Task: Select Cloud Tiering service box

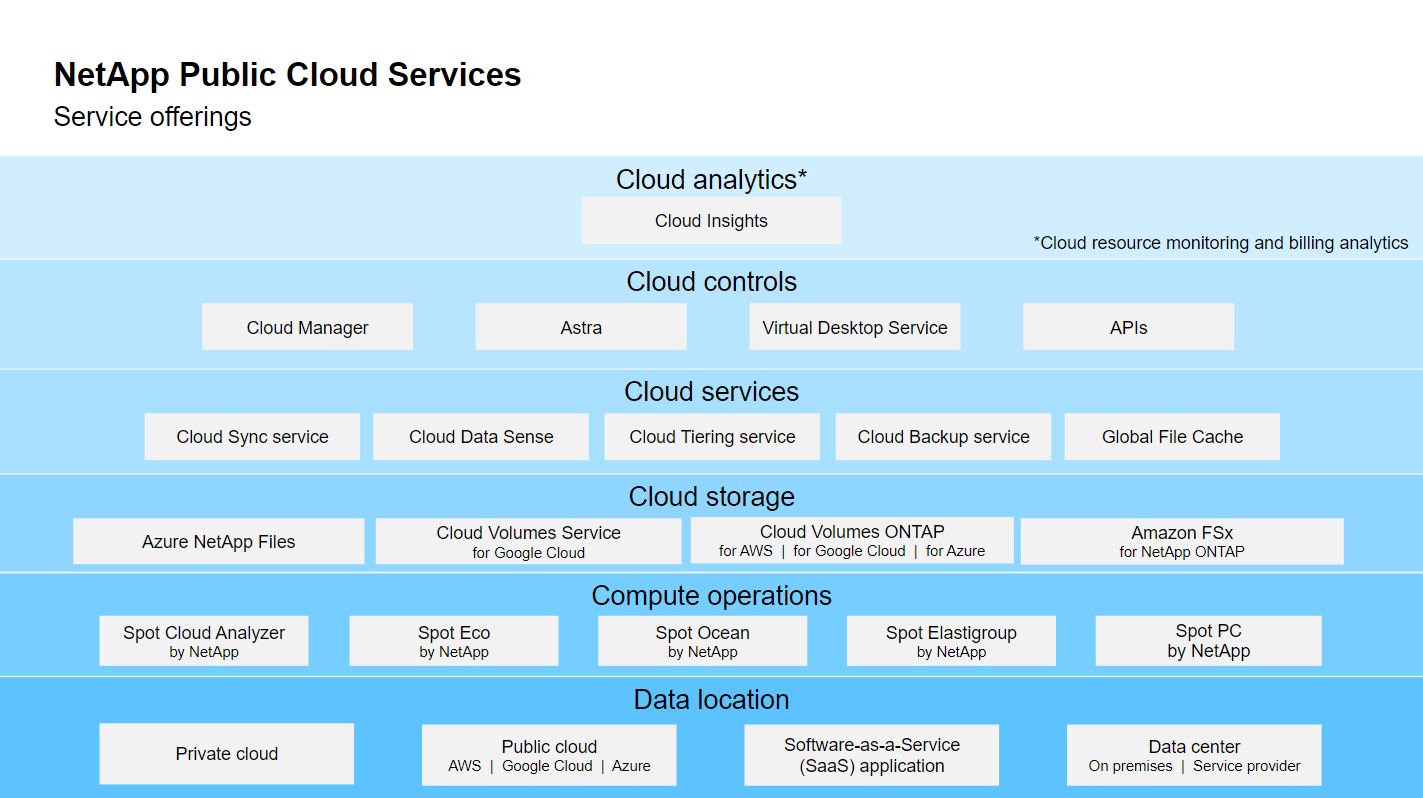Action: click(712, 437)
